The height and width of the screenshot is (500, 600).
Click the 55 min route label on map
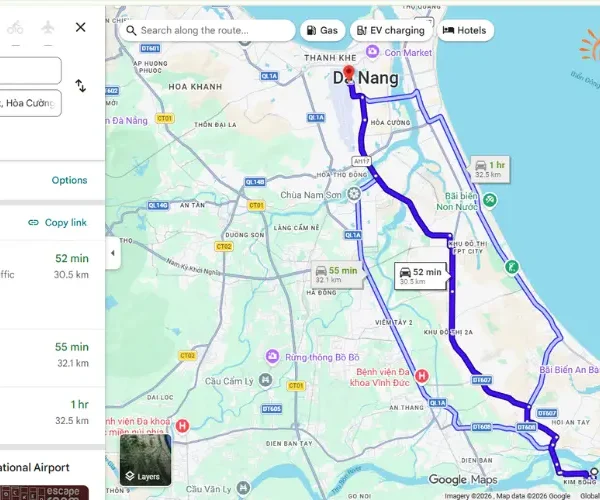pos(337,274)
